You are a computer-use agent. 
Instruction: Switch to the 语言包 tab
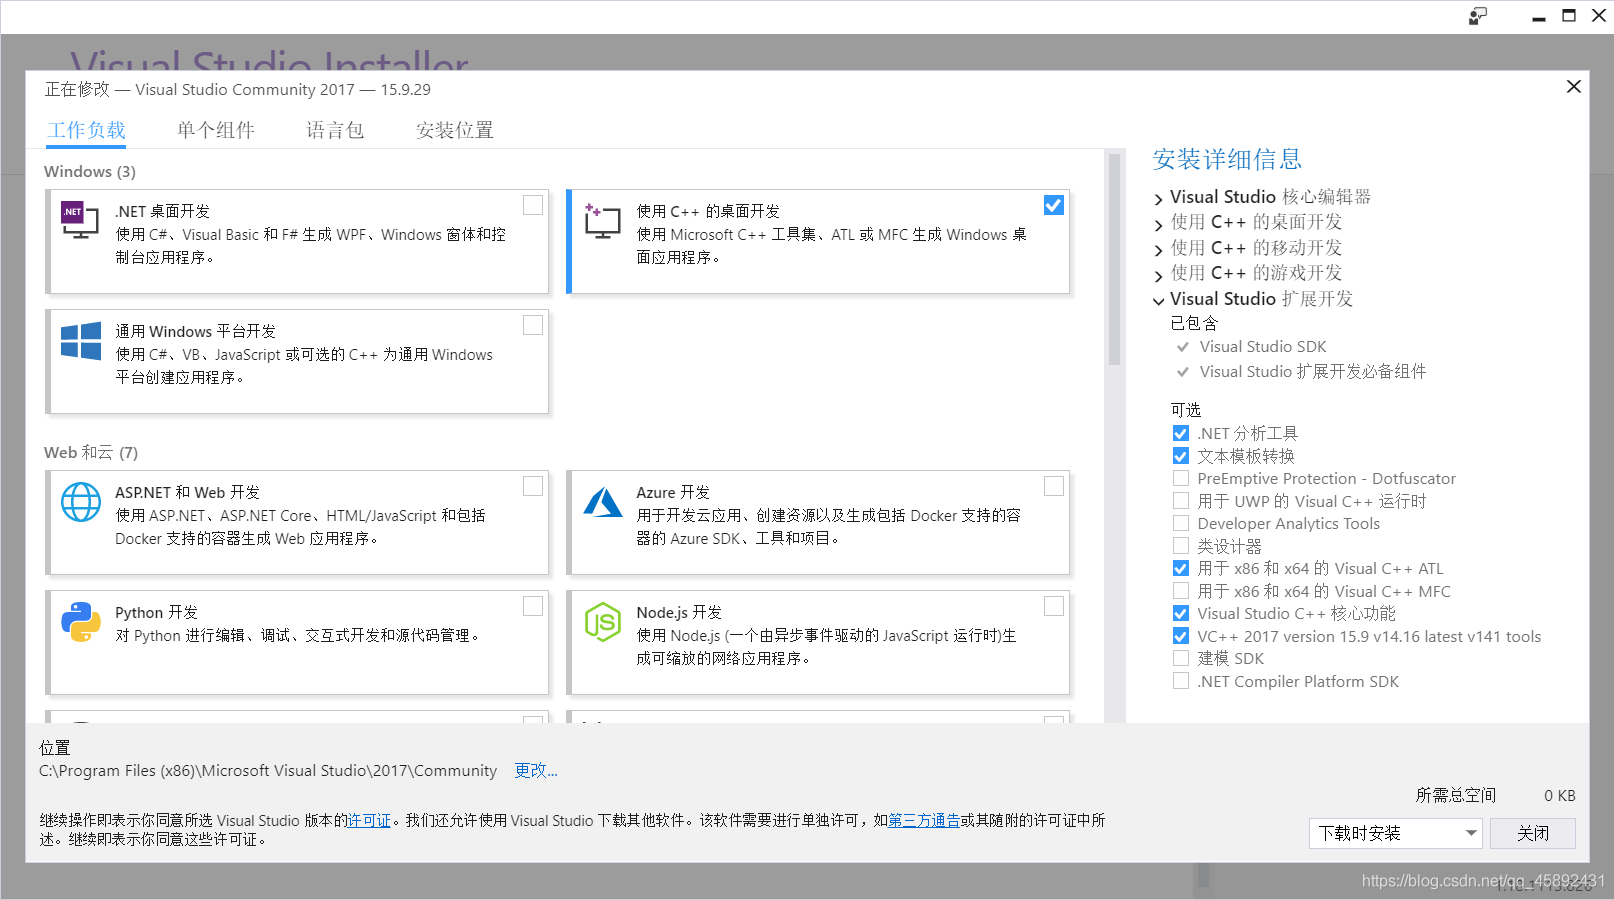[x=335, y=130]
